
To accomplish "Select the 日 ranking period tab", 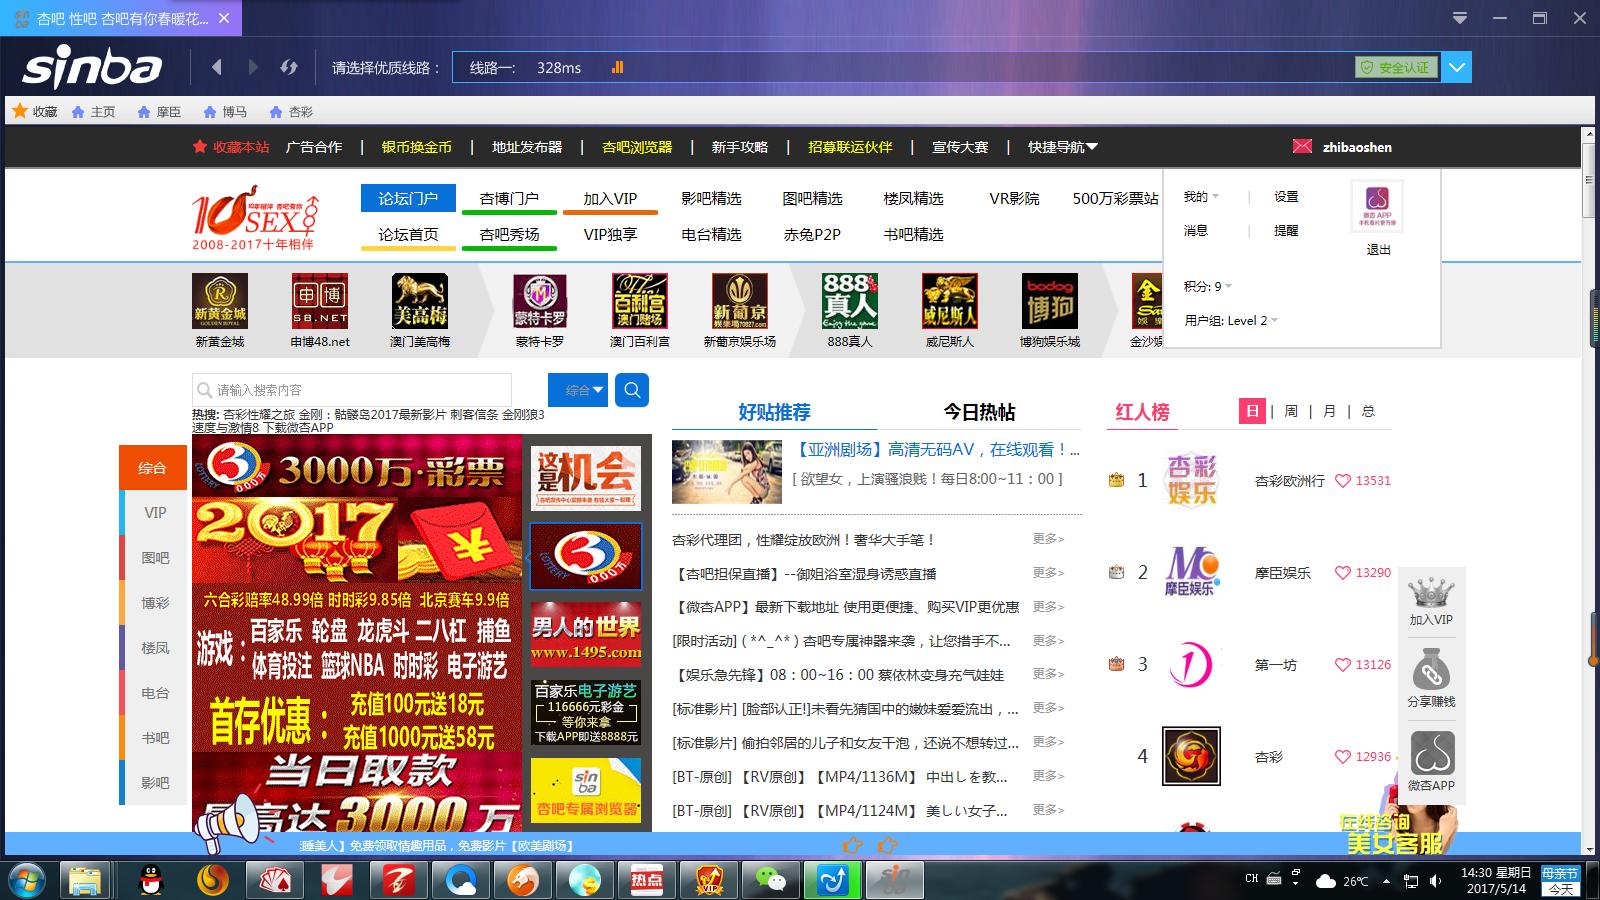I will tap(1252, 411).
